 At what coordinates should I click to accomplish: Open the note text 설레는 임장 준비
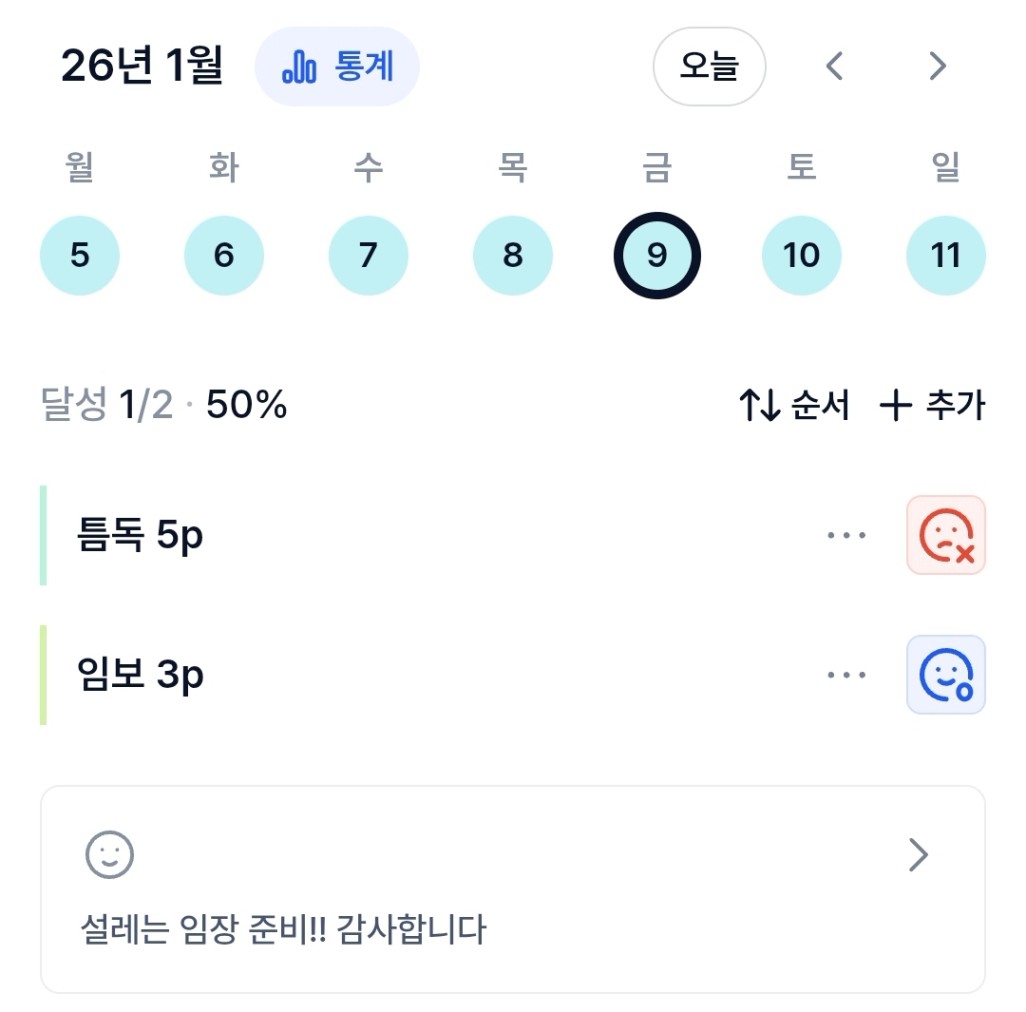[283, 930]
